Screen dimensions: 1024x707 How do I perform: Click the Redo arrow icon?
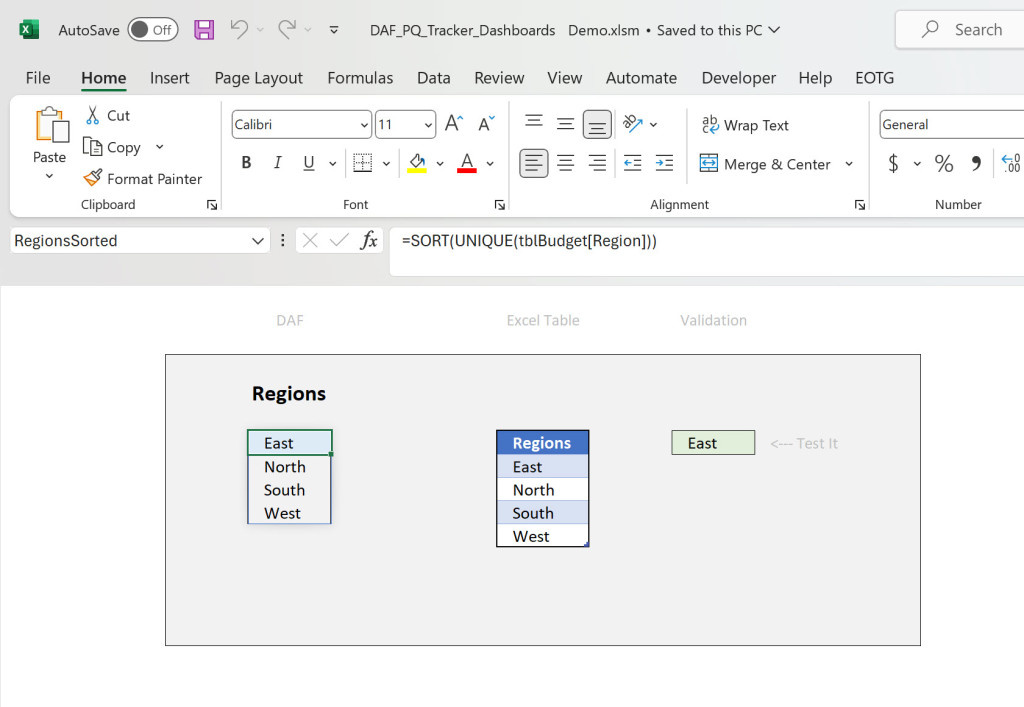click(x=287, y=29)
